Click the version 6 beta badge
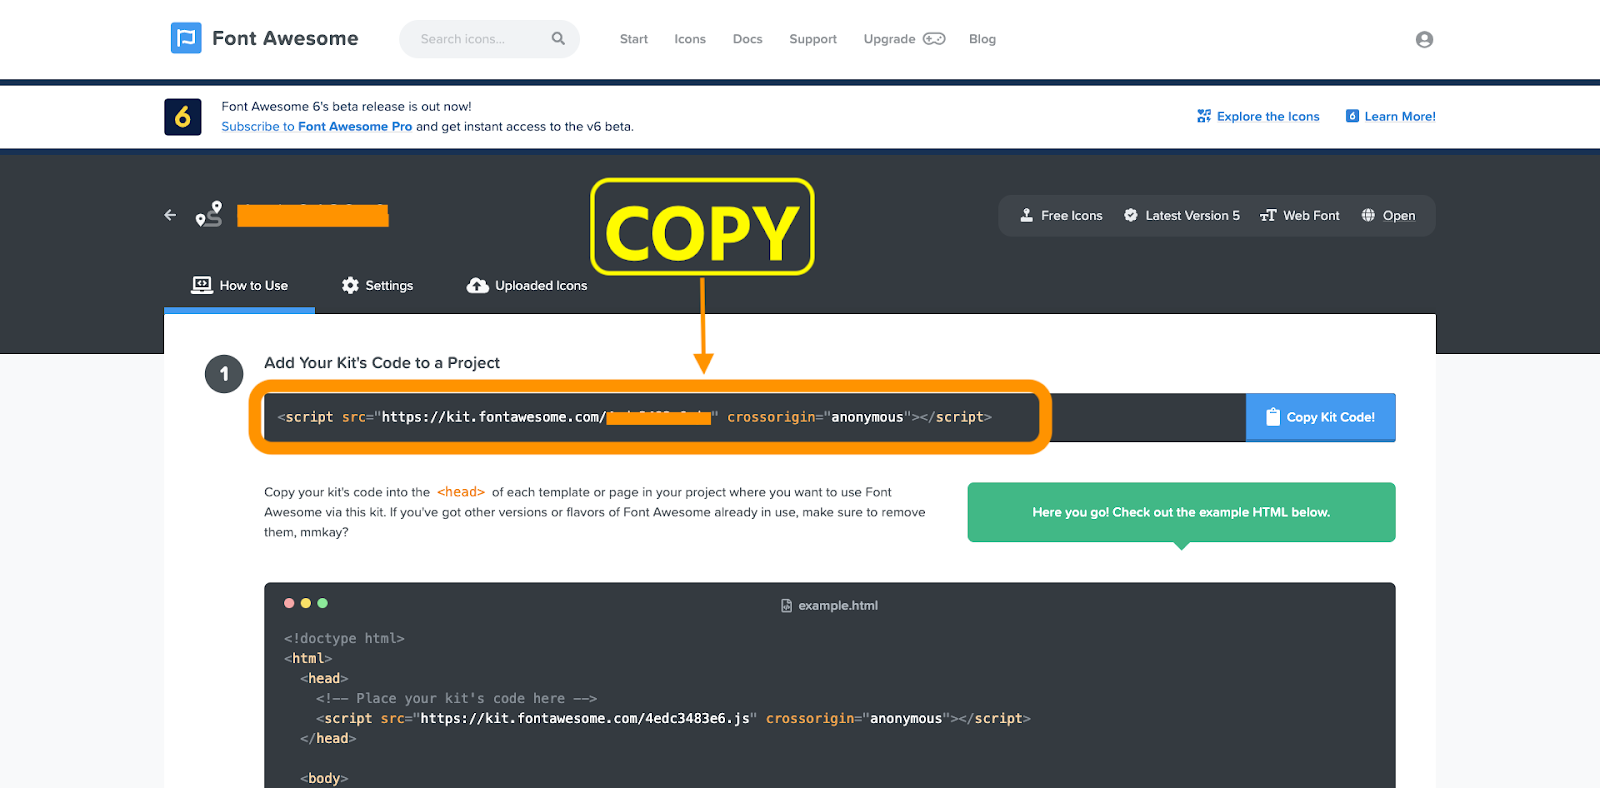This screenshot has width=1600, height=788. point(183,117)
